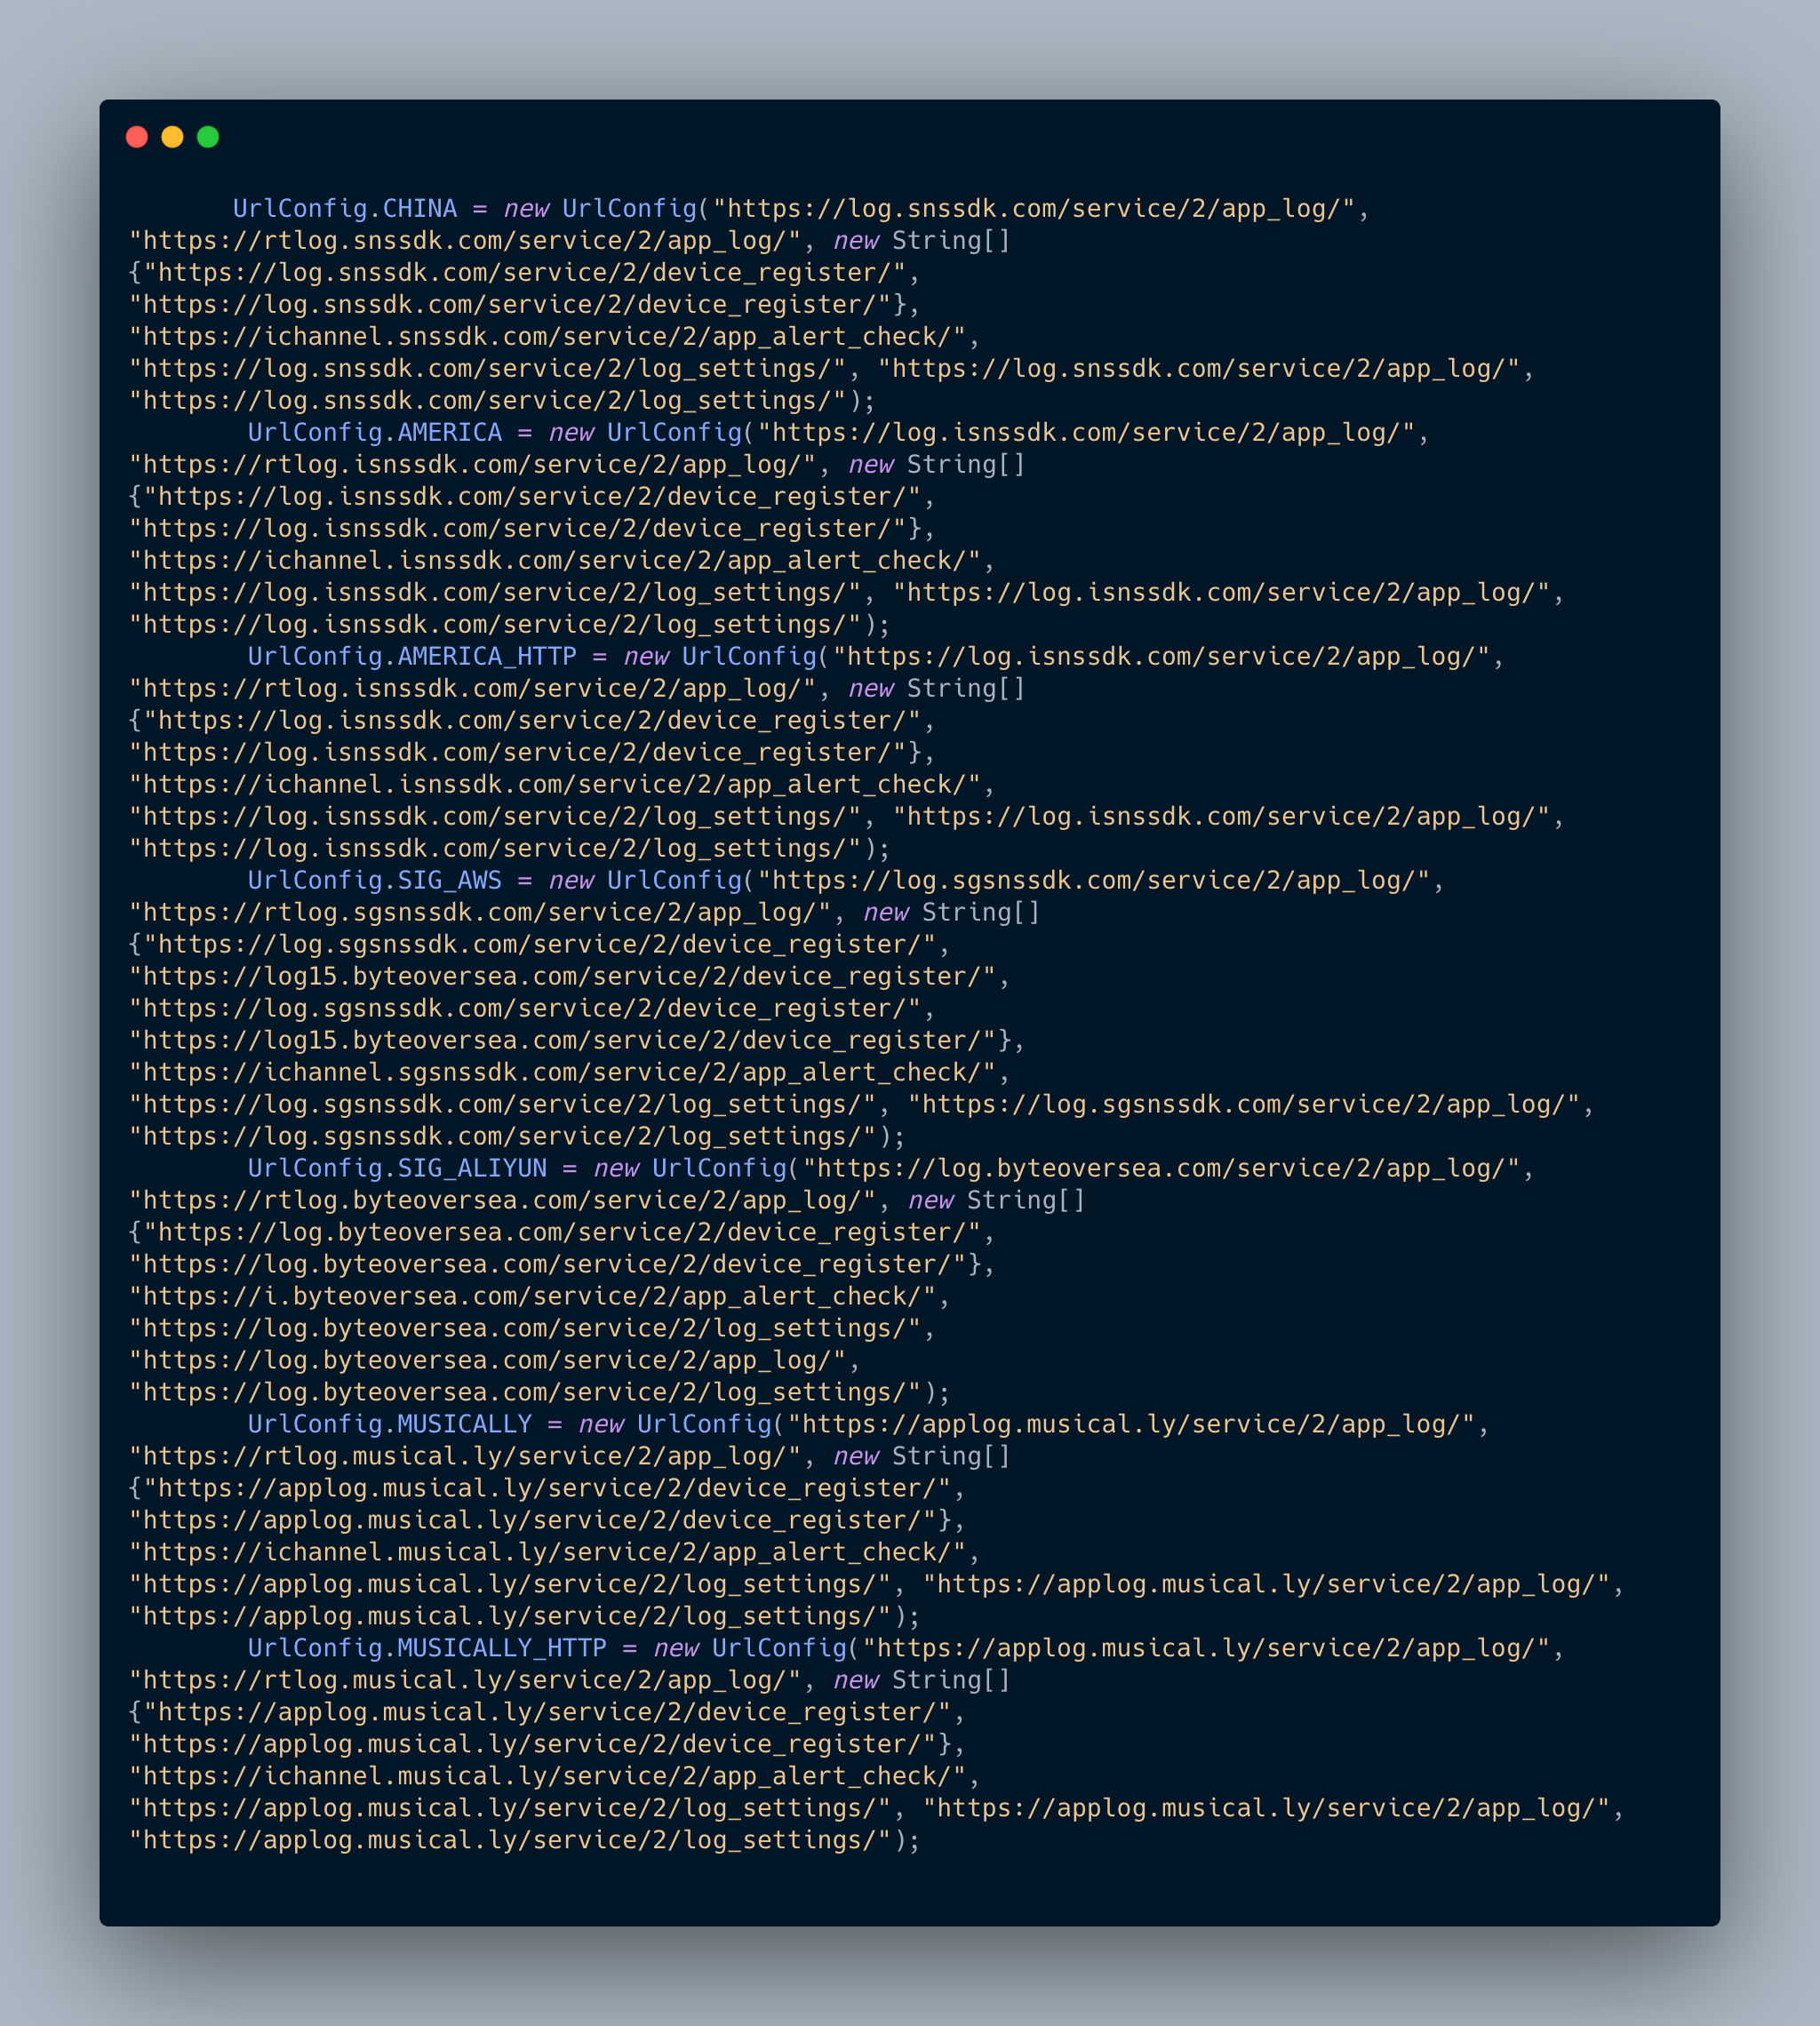Click the i.byteoversea.com app_alert_check URL

(x=532, y=1297)
